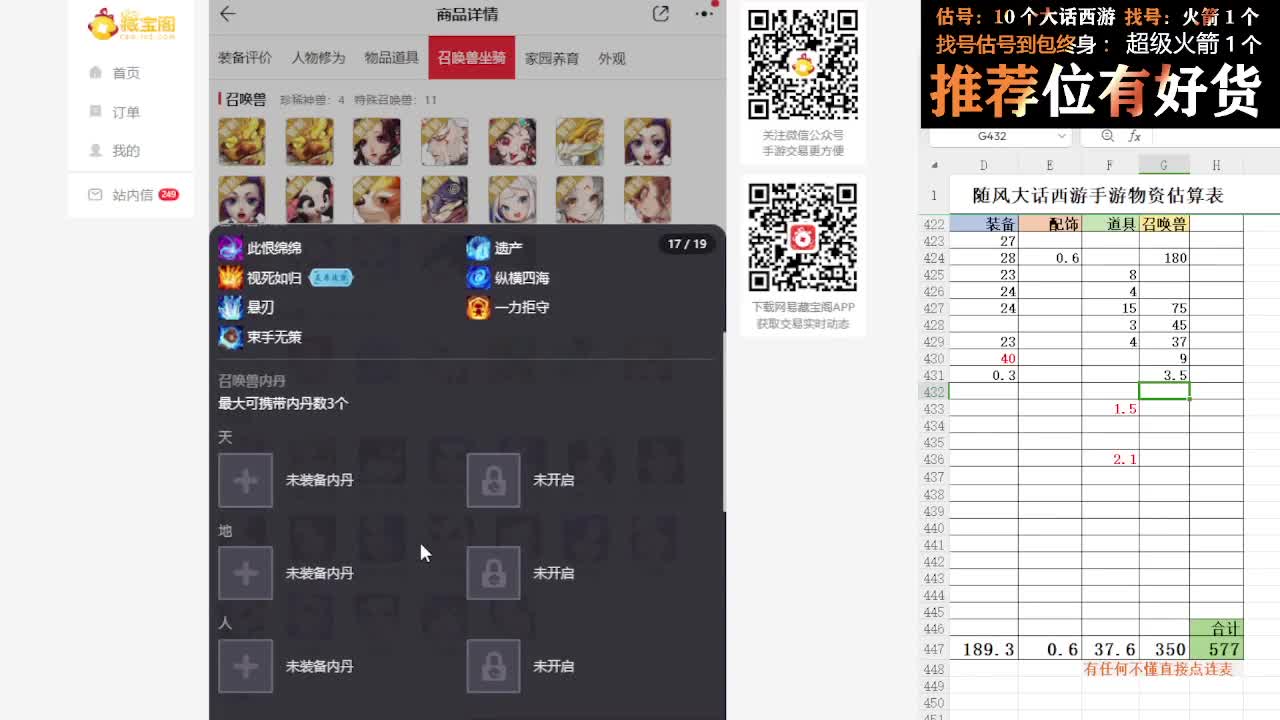Switch to the 外观 tab
Viewport: 1280px width, 720px height.
(x=611, y=58)
